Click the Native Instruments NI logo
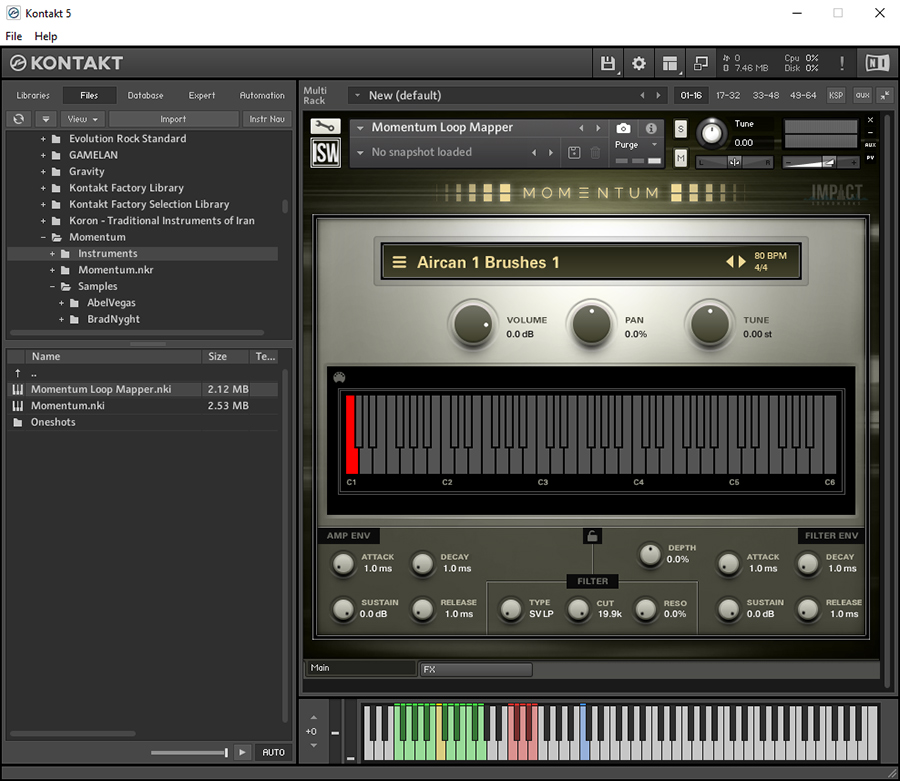The width and height of the screenshot is (900, 781). pos(877,63)
